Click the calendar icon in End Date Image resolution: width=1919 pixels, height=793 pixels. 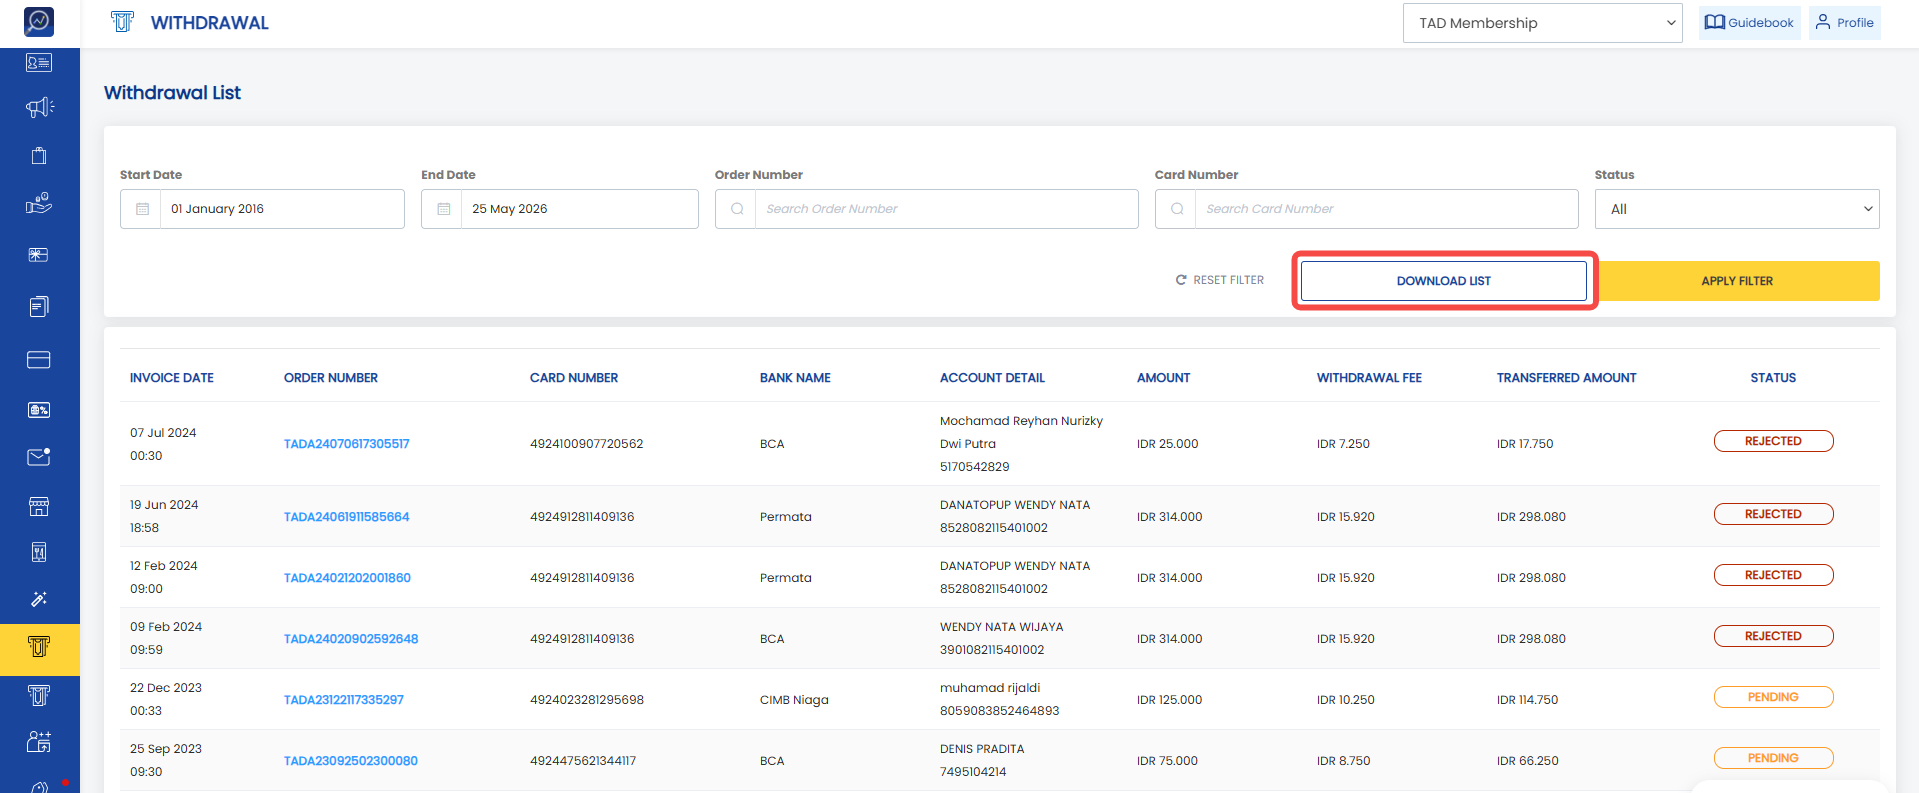tap(443, 209)
